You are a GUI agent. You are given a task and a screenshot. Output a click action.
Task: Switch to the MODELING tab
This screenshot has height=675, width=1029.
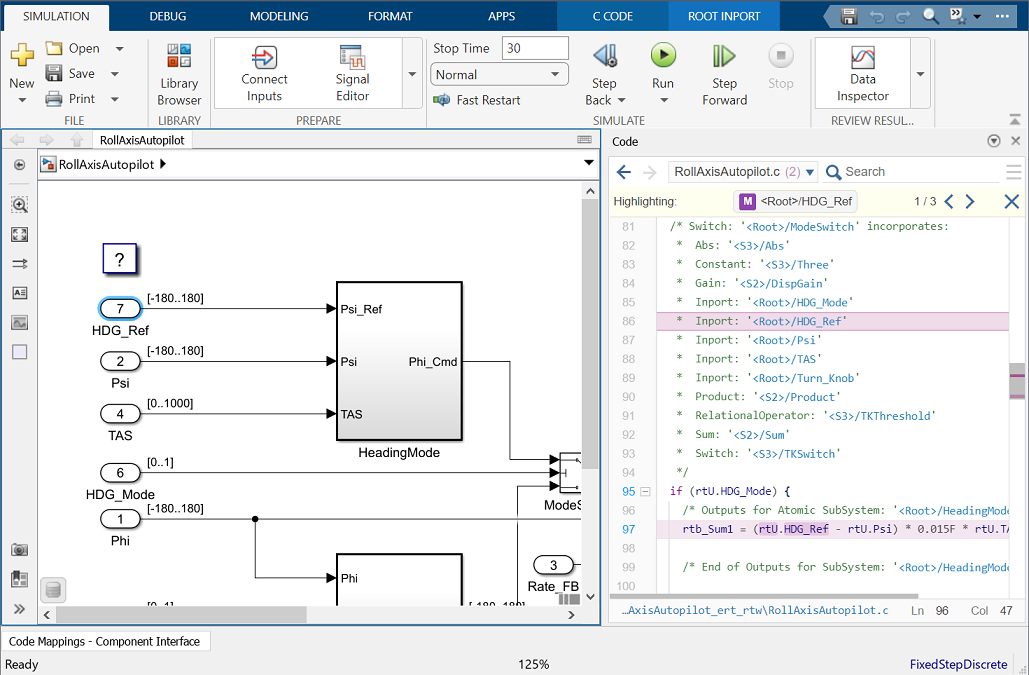click(279, 16)
